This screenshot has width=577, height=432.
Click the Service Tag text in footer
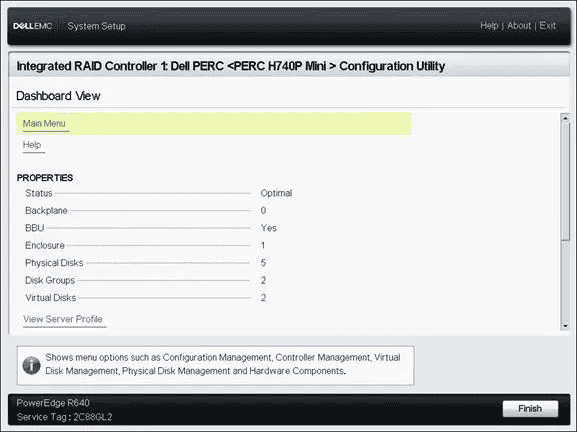click(64, 417)
